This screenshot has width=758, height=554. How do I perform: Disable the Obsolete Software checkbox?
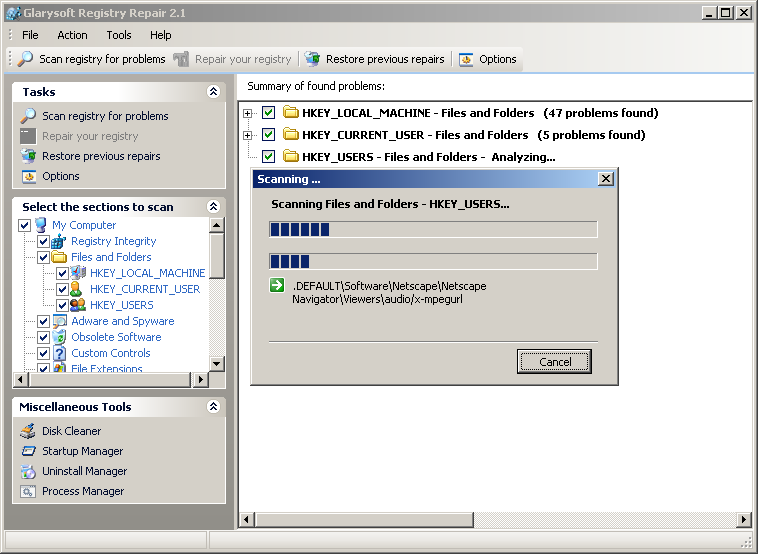coord(44,337)
